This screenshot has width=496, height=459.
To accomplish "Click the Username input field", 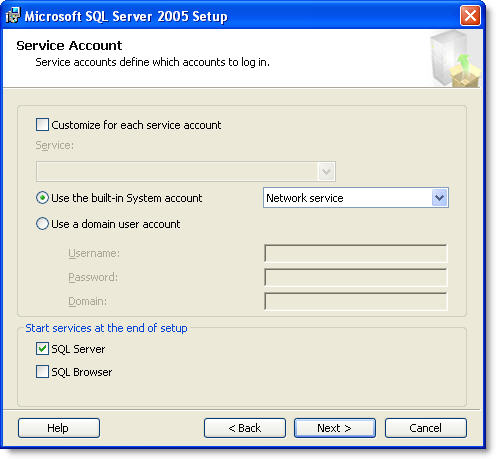I will tap(356, 253).
